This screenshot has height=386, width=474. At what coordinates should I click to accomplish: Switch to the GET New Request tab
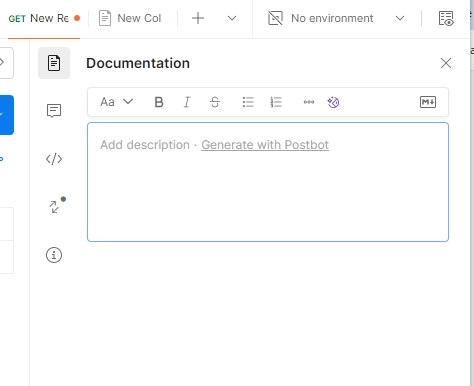44,18
